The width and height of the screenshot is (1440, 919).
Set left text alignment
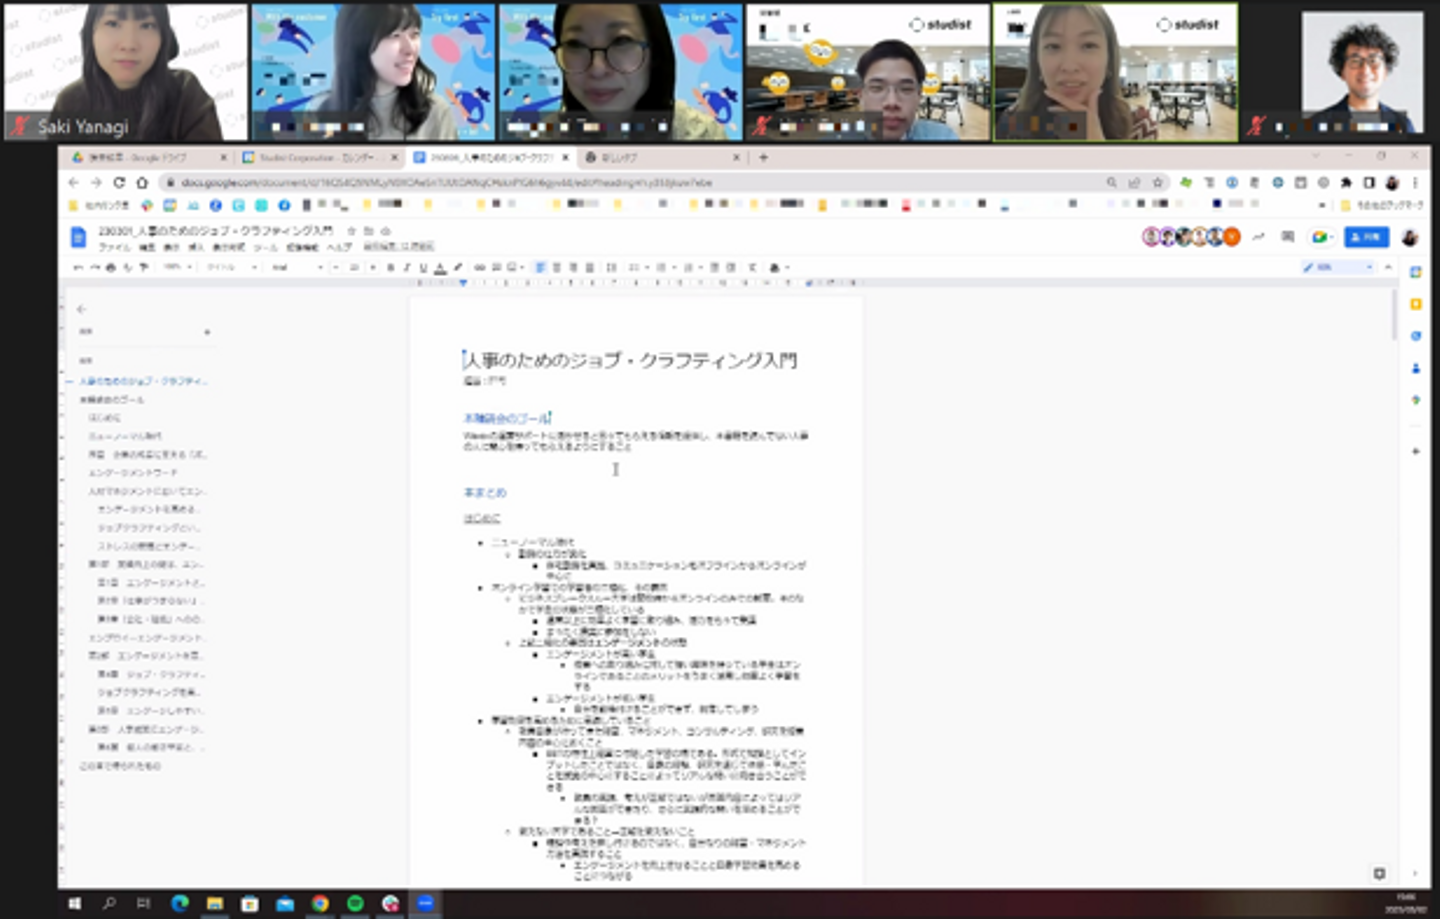[x=540, y=268]
